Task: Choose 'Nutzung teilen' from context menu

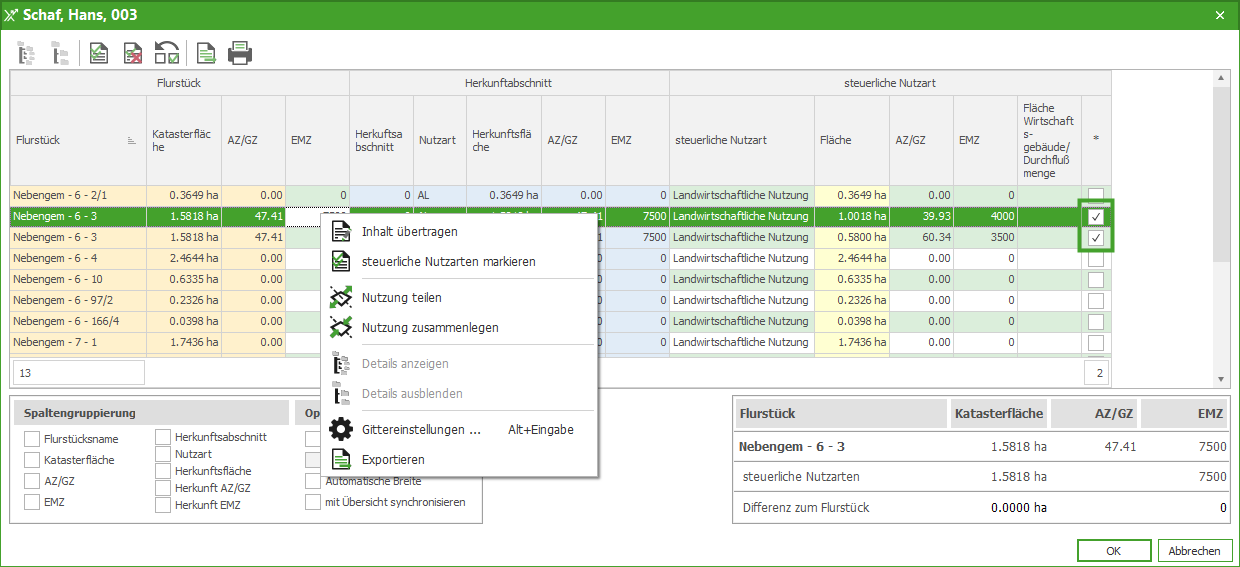Action: (x=401, y=297)
